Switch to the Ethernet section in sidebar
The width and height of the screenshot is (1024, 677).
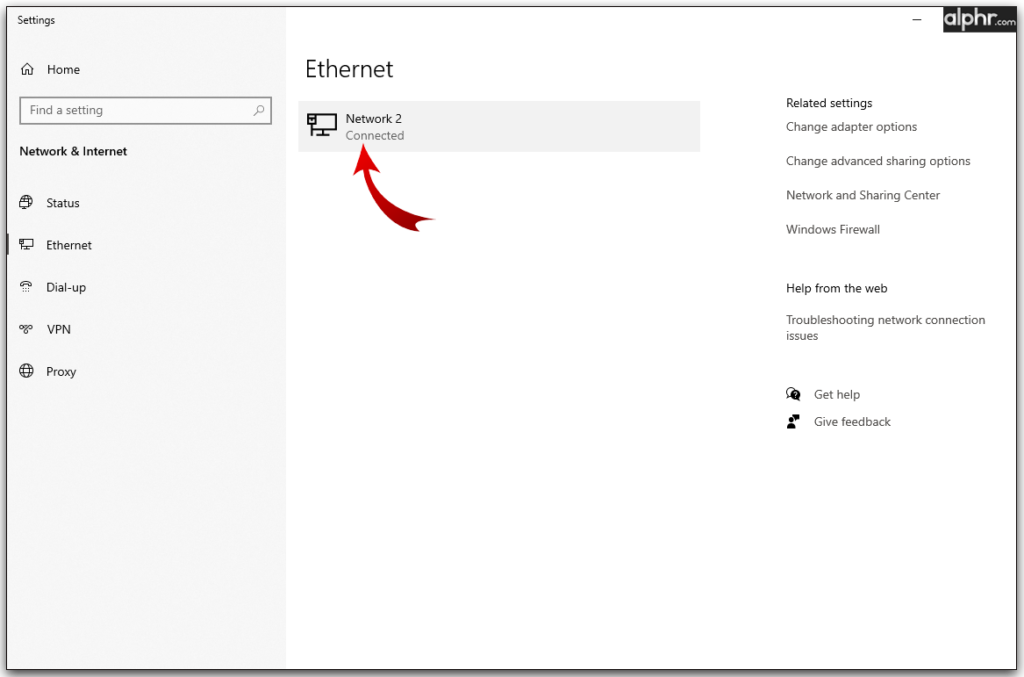point(68,245)
